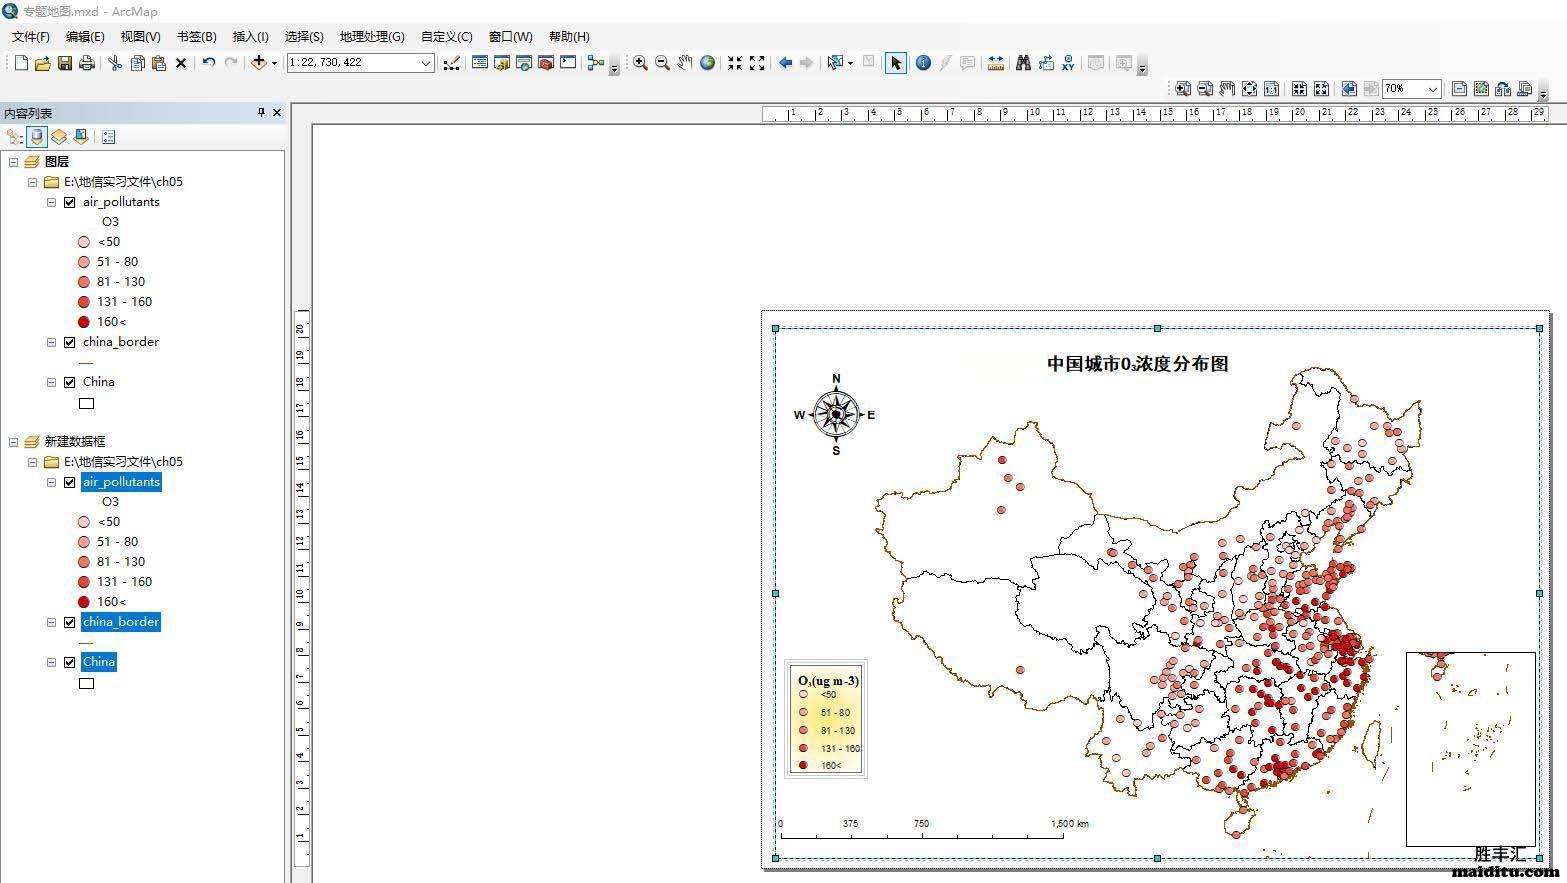Click the red 160< symbol swatch
Screen dimensions: 1567x883
(x=83, y=321)
